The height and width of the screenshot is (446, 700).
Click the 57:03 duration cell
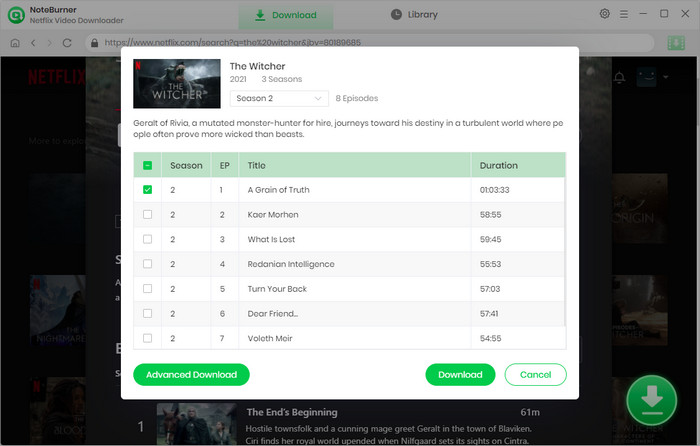490,289
